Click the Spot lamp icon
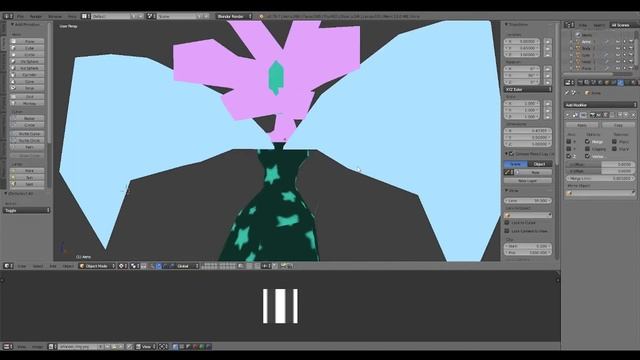The image size is (640, 360). pyautogui.click(x=13, y=184)
